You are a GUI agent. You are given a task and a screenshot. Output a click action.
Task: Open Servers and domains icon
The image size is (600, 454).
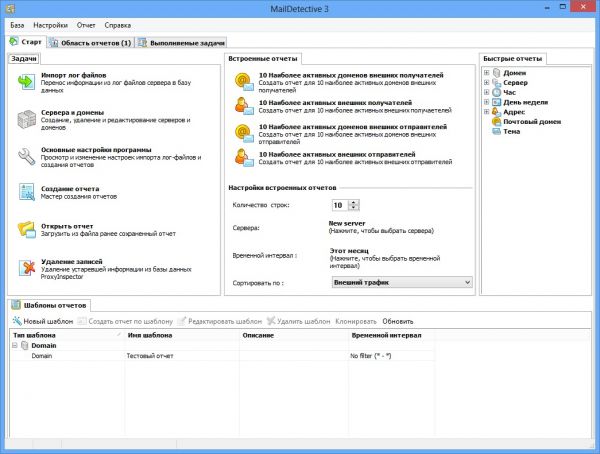pyautogui.click(x=25, y=118)
